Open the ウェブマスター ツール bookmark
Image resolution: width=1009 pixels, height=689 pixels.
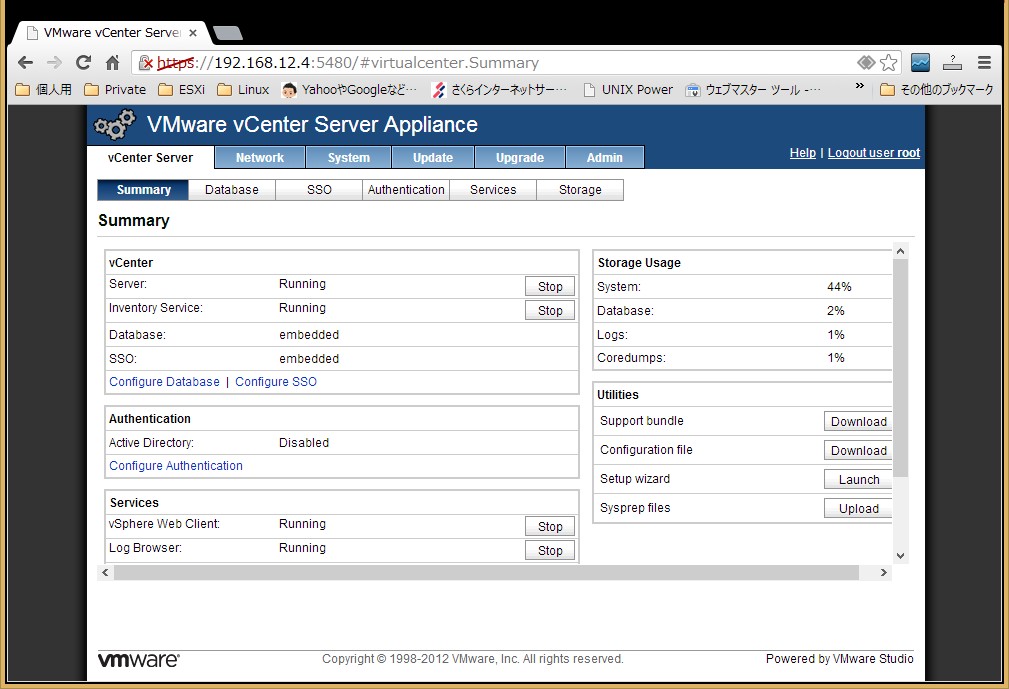[x=753, y=89]
